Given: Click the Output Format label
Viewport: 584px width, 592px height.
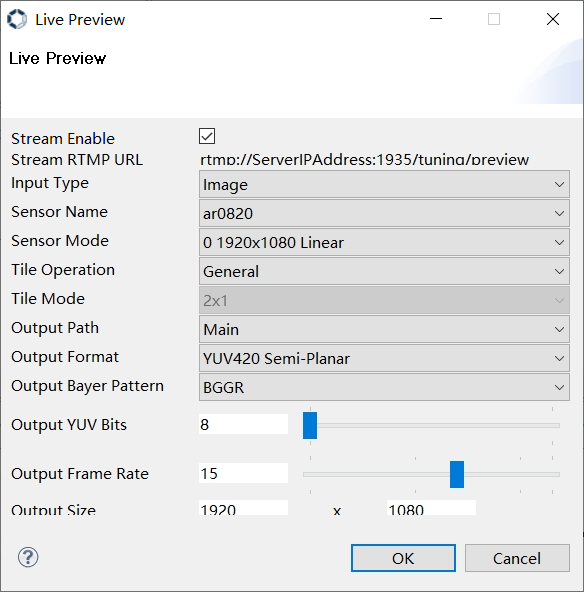Looking at the screenshot, I should coord(65,357).
